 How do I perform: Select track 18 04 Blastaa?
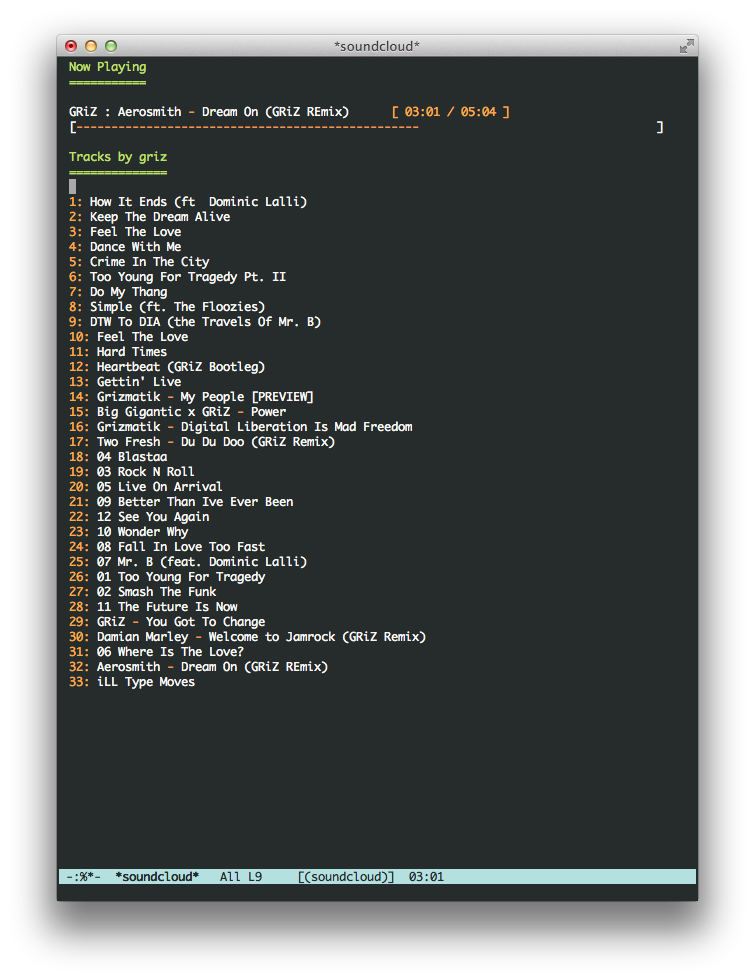coord(118,457)
